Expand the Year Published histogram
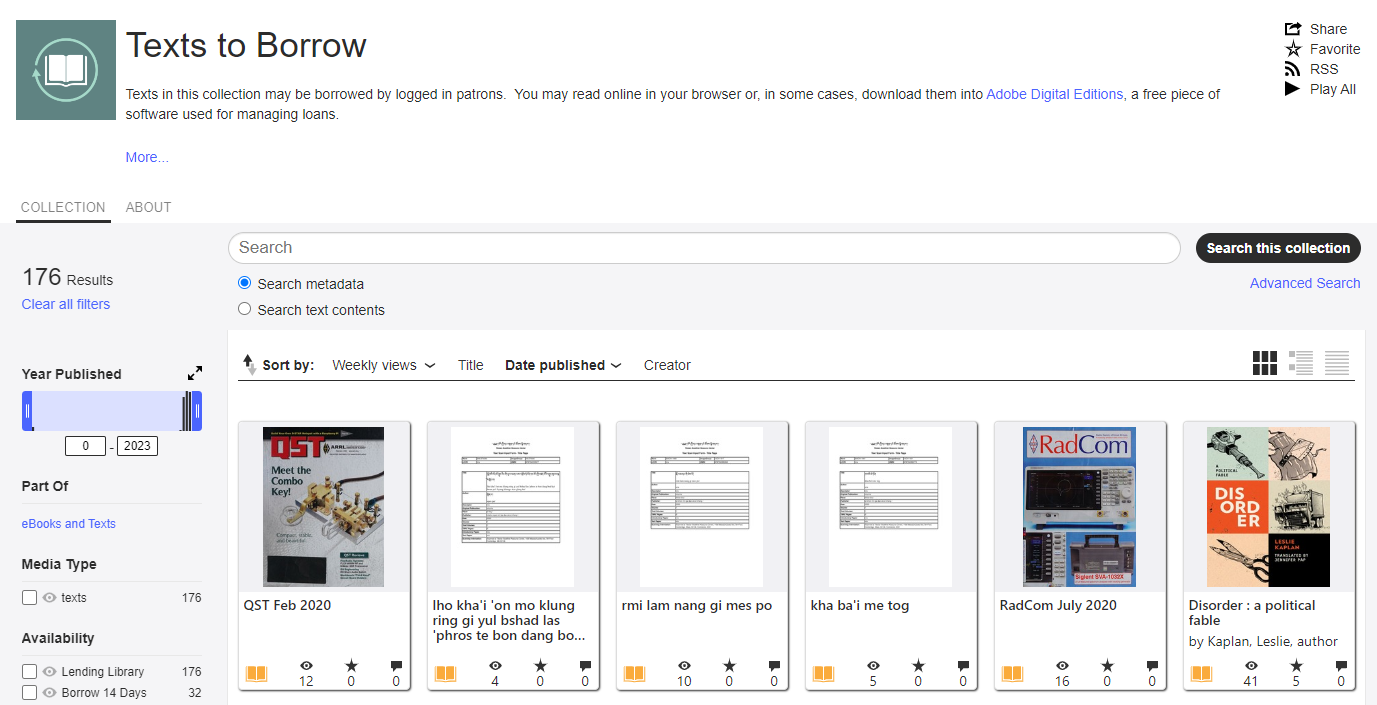Viewport: 1377px width, 705px height. [x=195, y=373]
